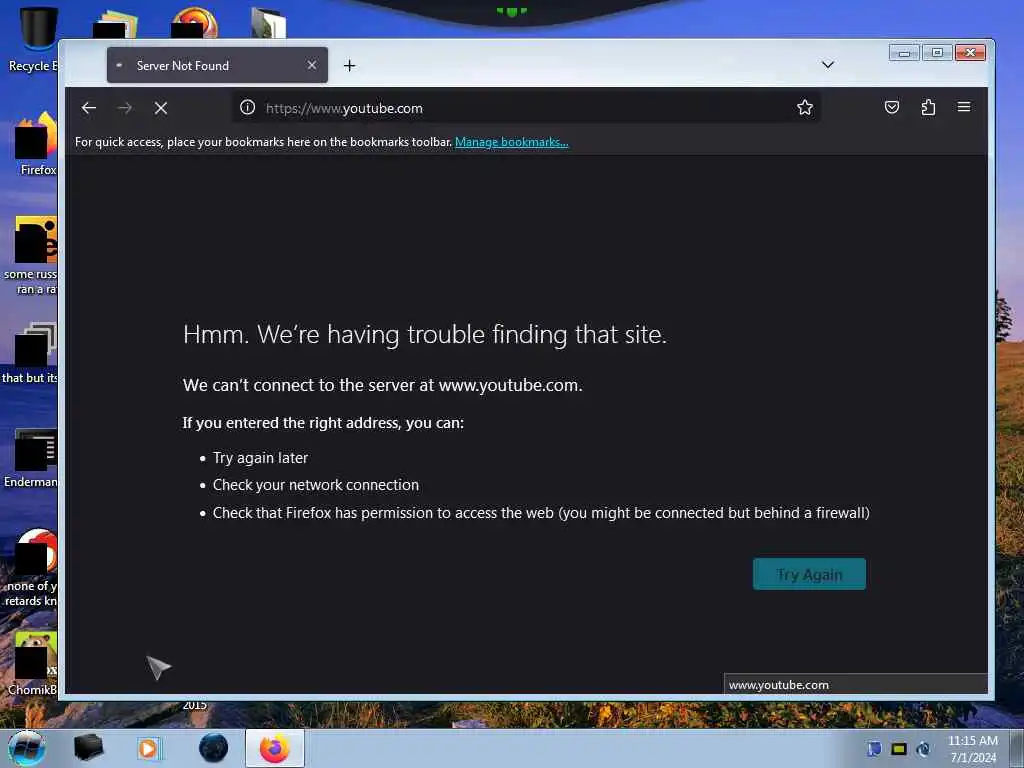
Task: Open a new tab with plus button
Action: point(349,65)
